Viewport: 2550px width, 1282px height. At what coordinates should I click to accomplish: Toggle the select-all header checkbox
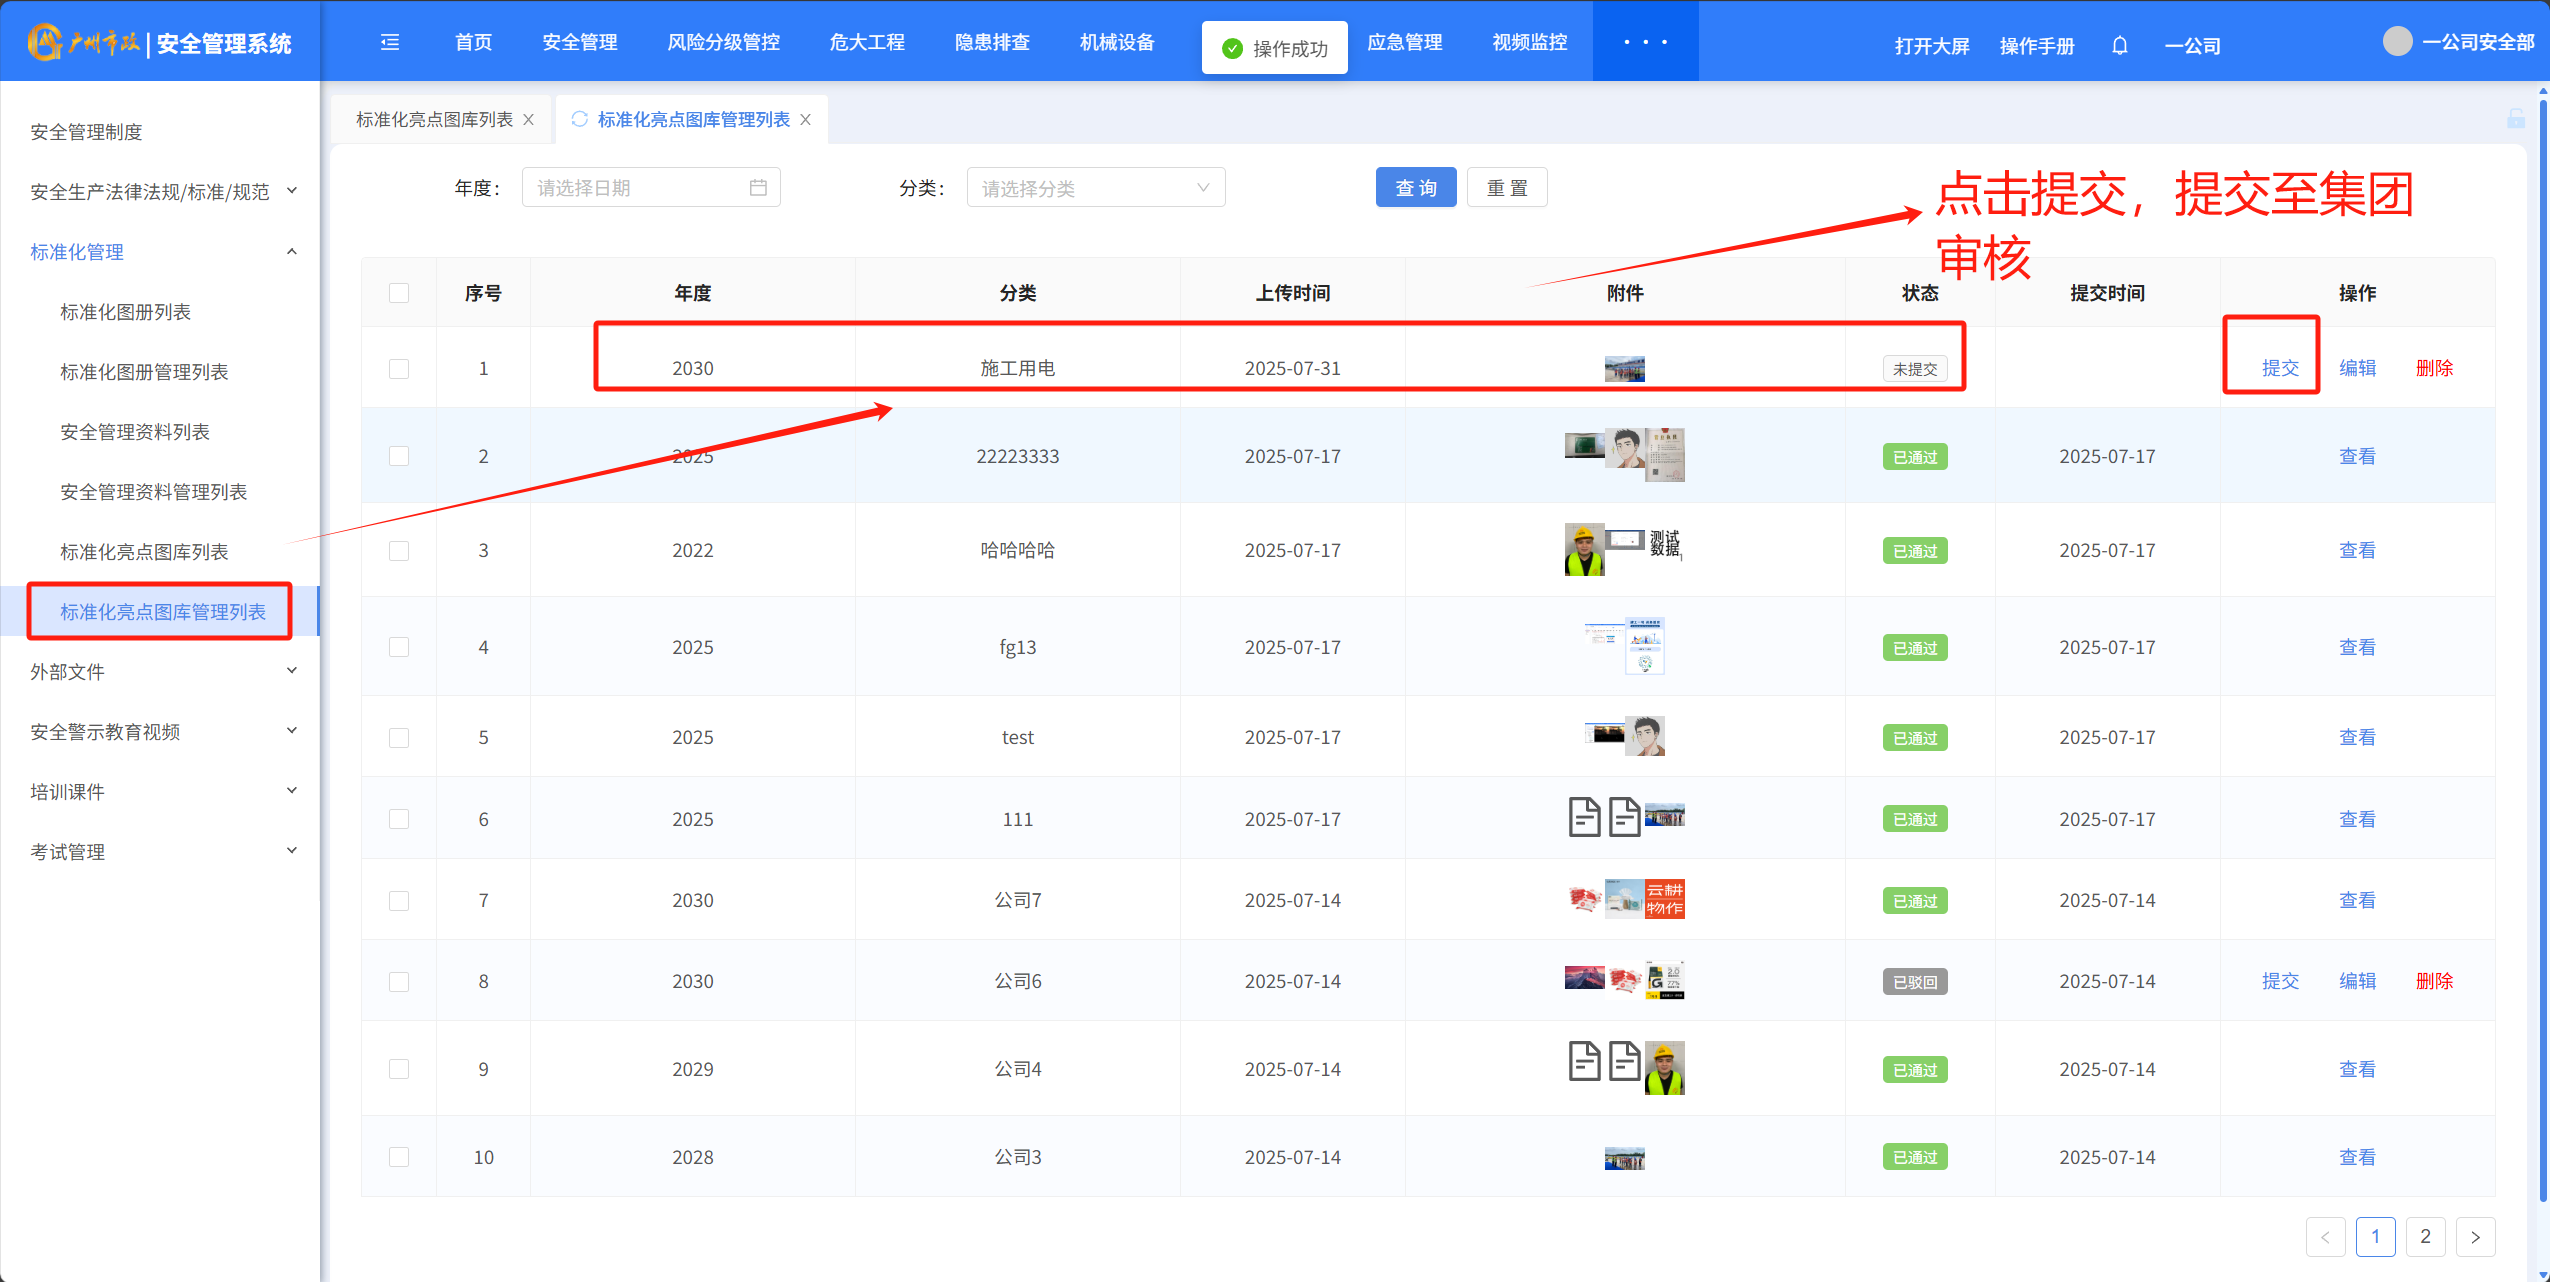(x=399, y=293)
